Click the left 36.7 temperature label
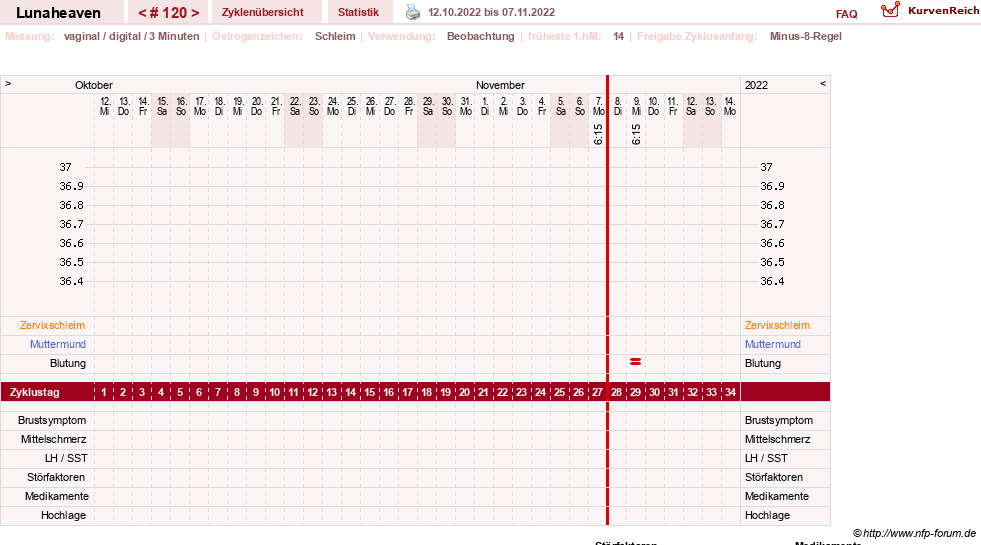Screen dimensions: 981x545 [x=71, y=224]
